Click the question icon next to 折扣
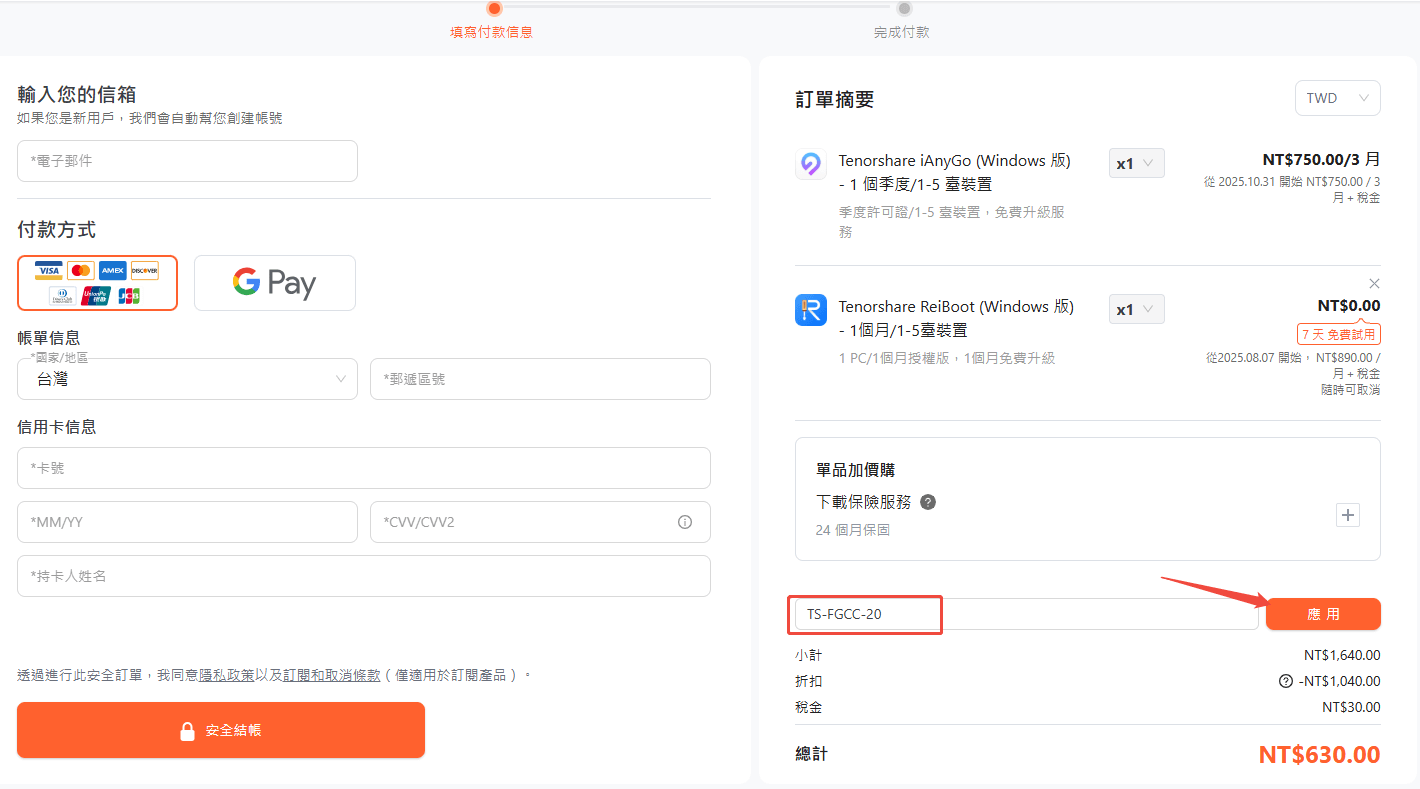The width and height of the screenshot is (1420, 789). (1286, 681)
